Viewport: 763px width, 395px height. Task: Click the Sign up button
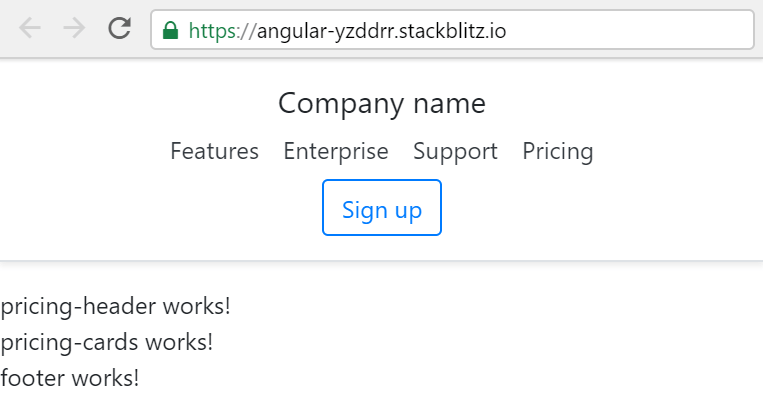tap(382, 208)
